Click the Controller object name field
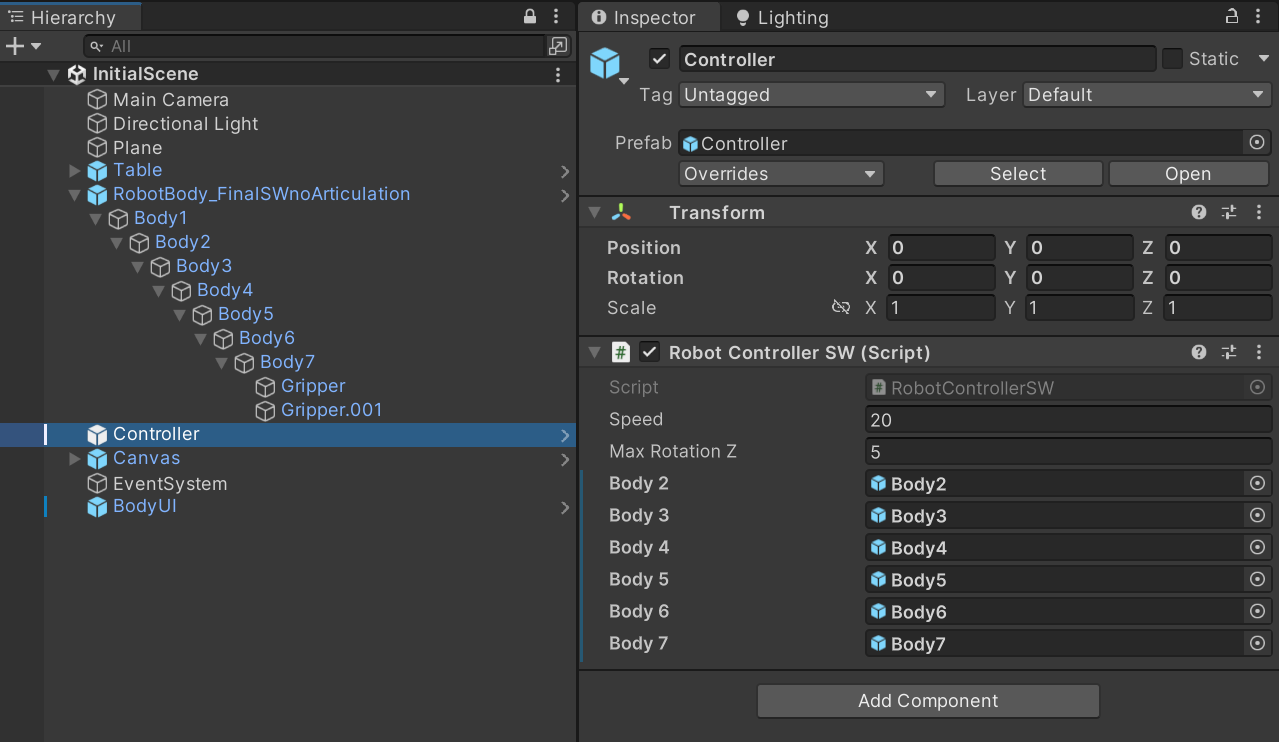1279x742 pixels. (x=917, y=59)
